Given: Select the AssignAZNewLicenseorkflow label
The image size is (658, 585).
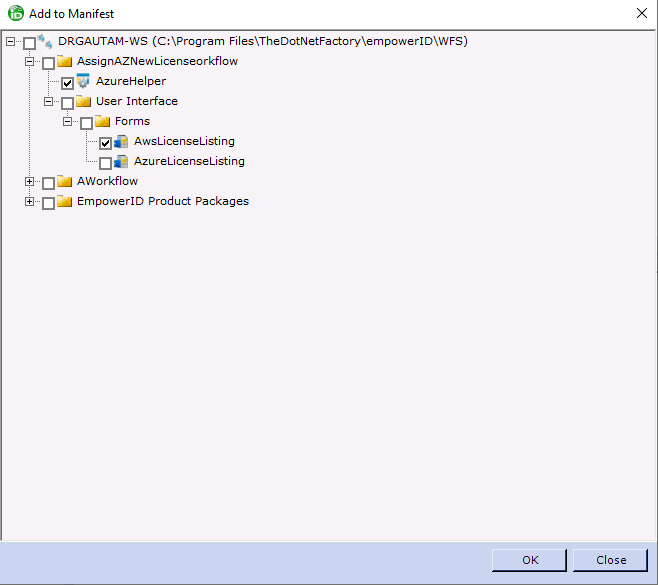Looking at the screenshot, I should pos(157,61).
